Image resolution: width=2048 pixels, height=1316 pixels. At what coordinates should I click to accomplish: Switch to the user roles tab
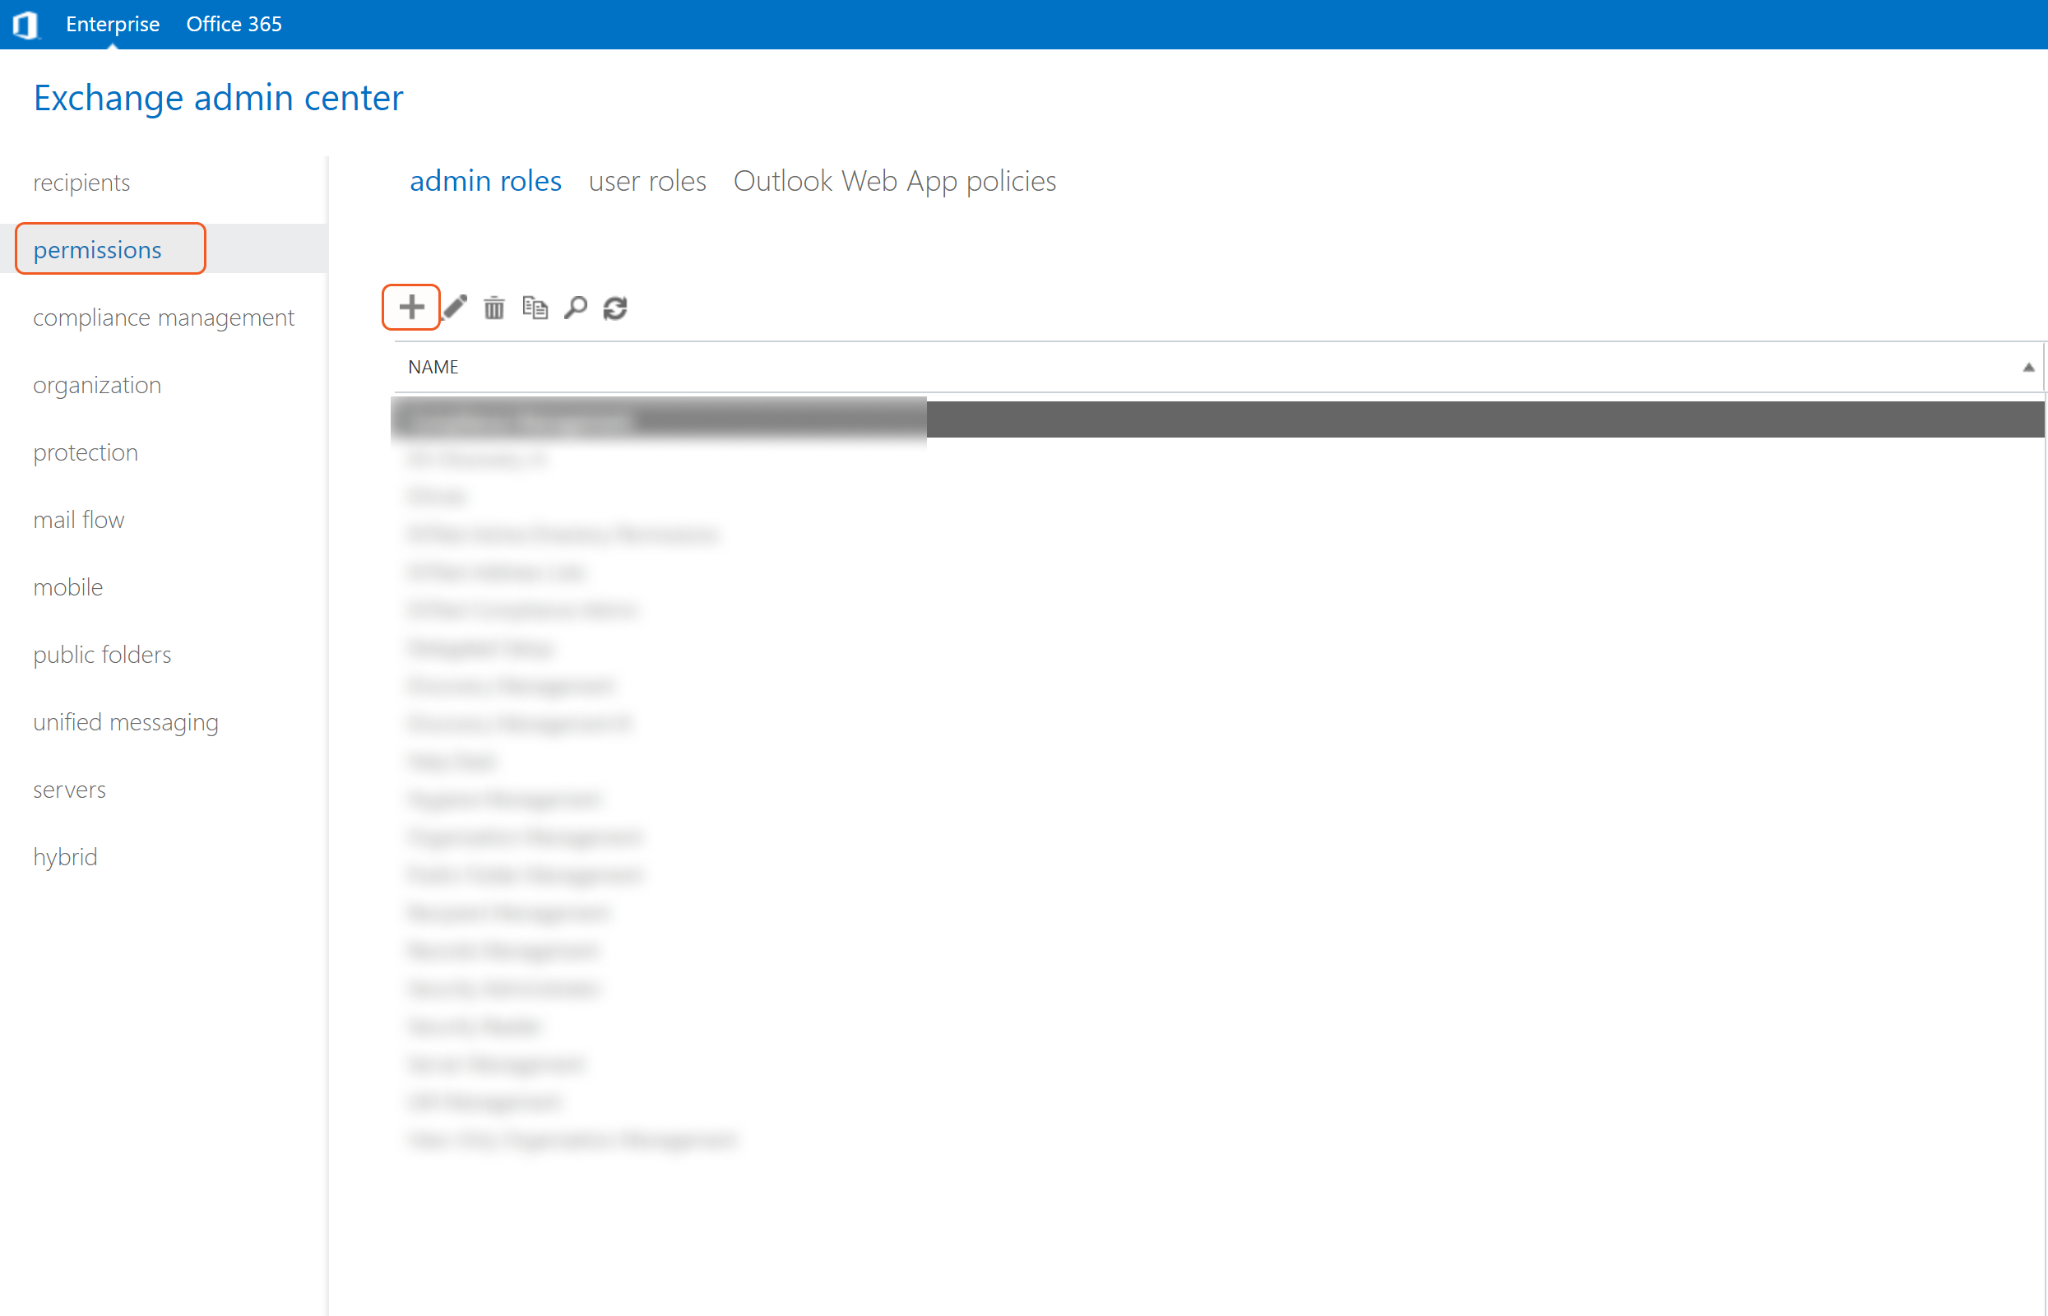tap(647, 181)
